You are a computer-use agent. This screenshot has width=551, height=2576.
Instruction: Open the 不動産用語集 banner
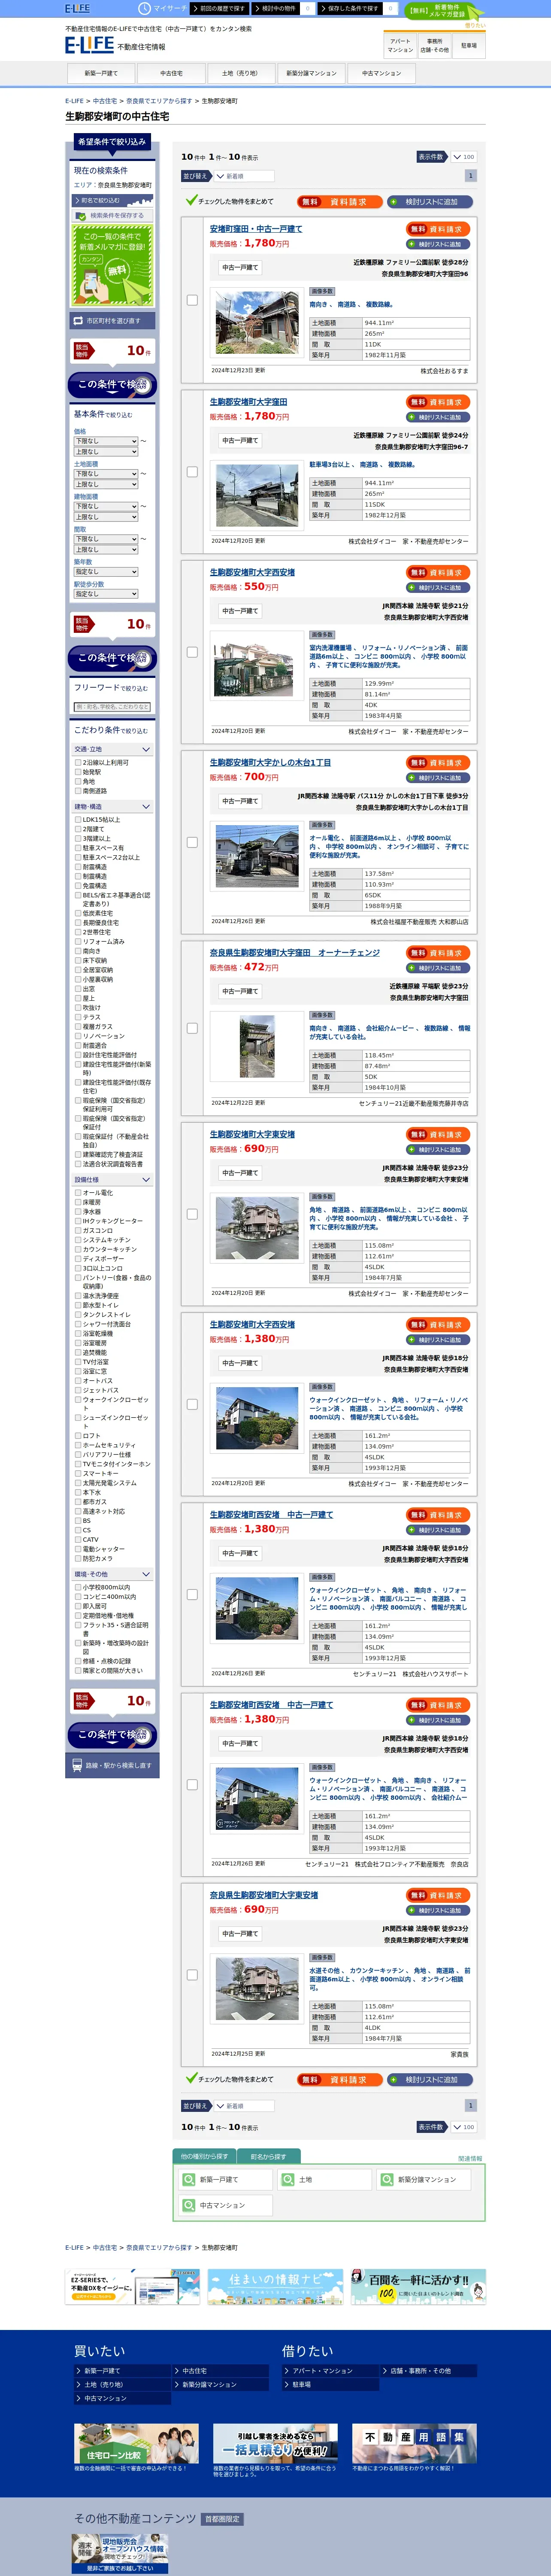[414, 2443]
